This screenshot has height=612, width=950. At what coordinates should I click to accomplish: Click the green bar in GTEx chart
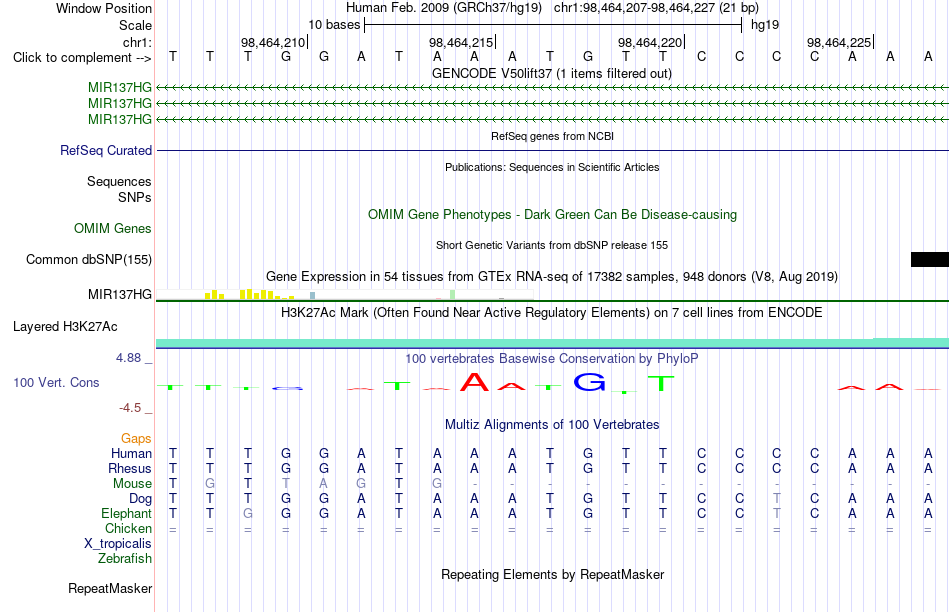(x=453, y=294)
